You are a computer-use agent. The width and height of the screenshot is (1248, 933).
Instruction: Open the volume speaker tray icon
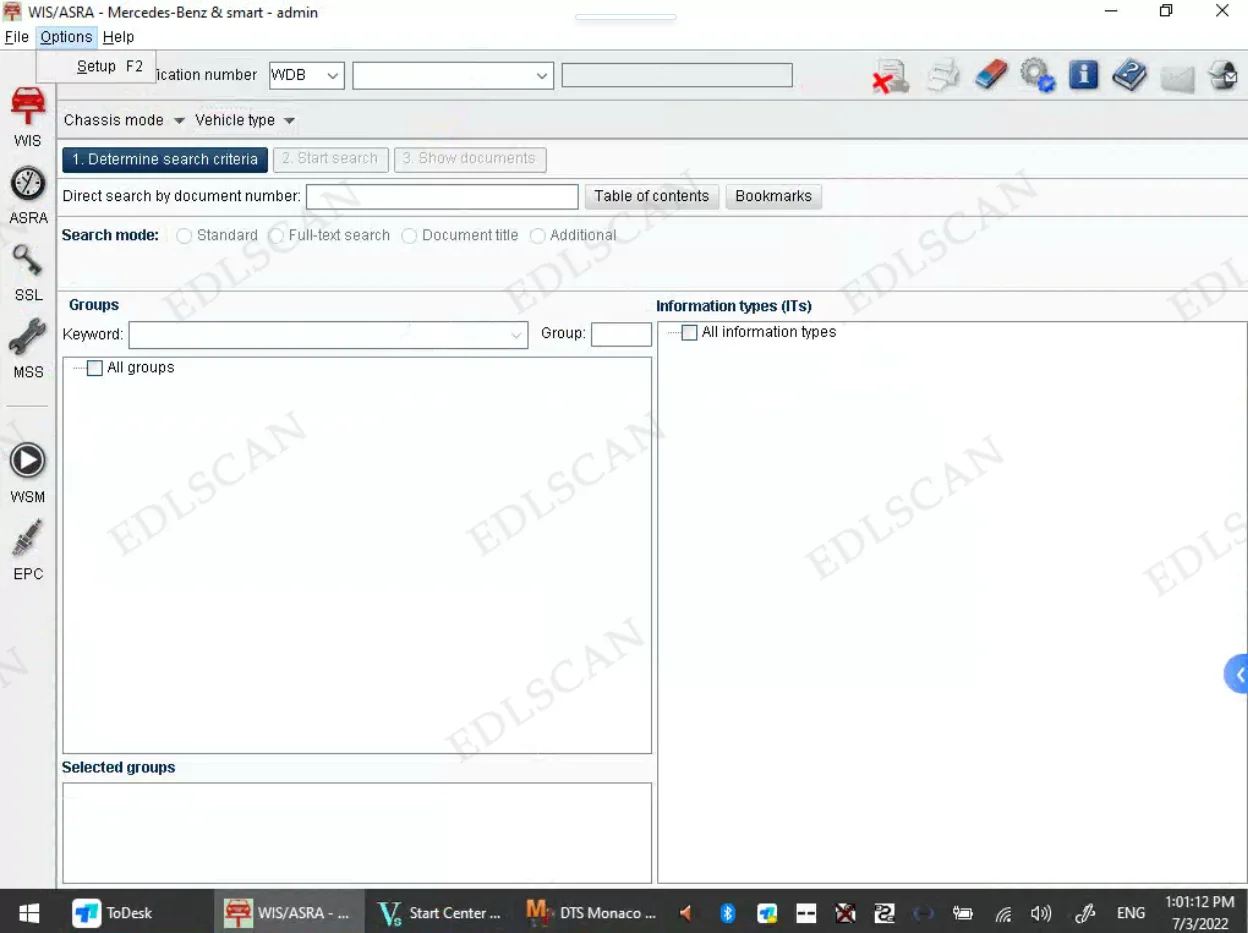pyautogui.click(x=1041, y=913)
